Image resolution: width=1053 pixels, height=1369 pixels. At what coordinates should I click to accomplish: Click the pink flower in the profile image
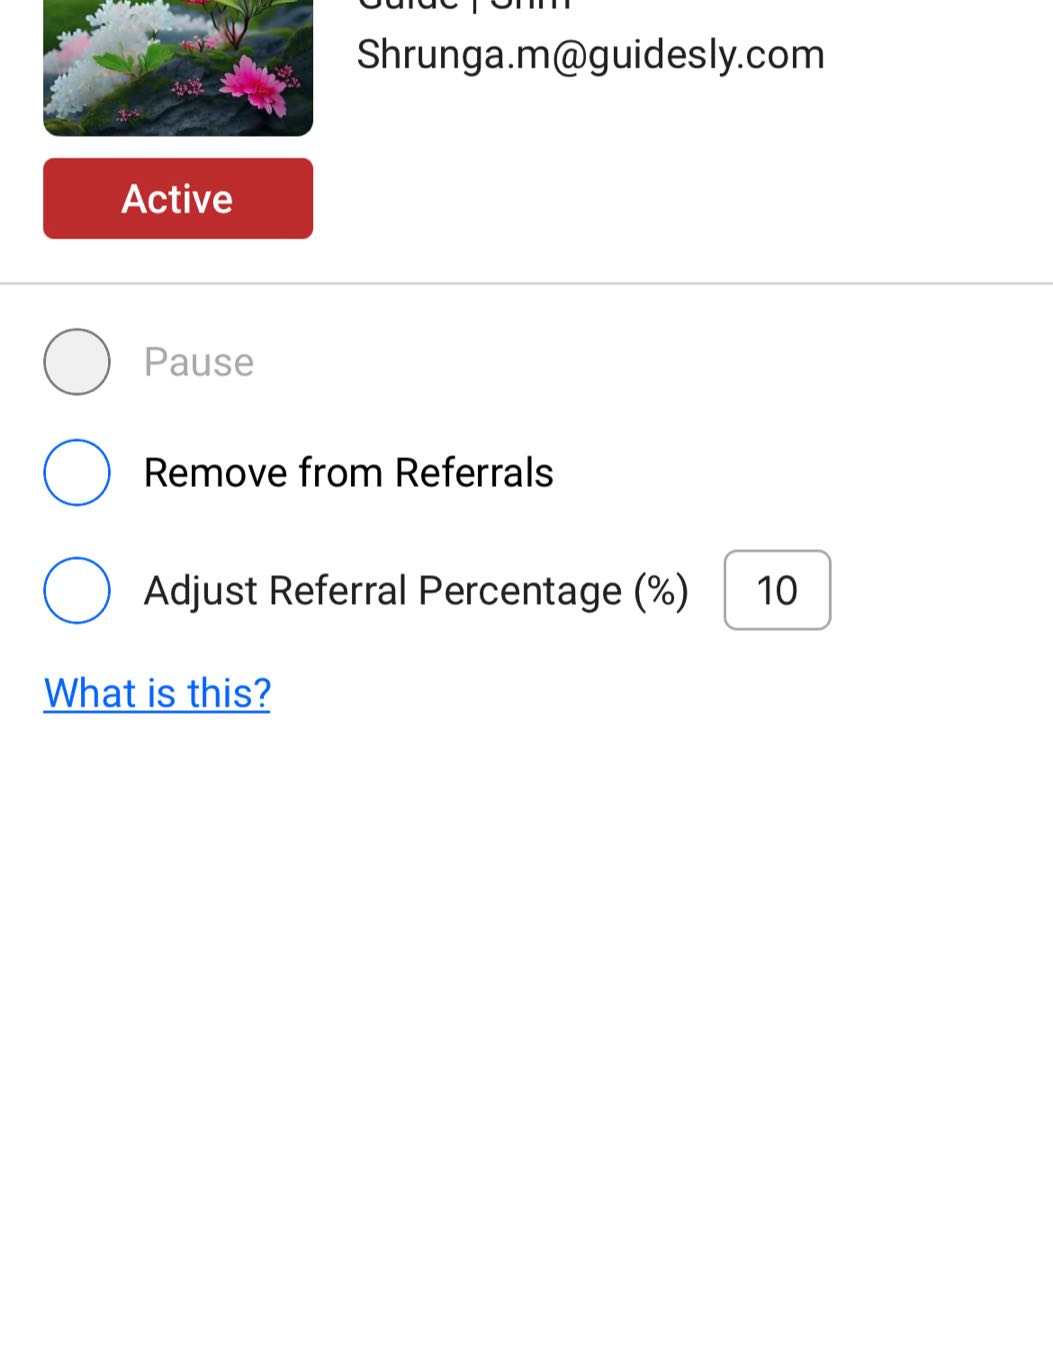(255, 85)
